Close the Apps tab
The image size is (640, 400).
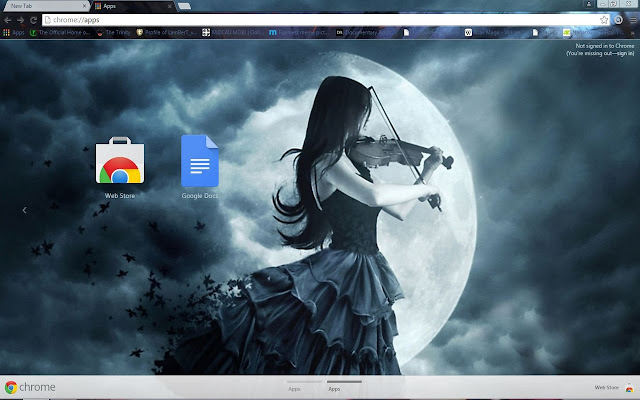[x=170, y=6]
